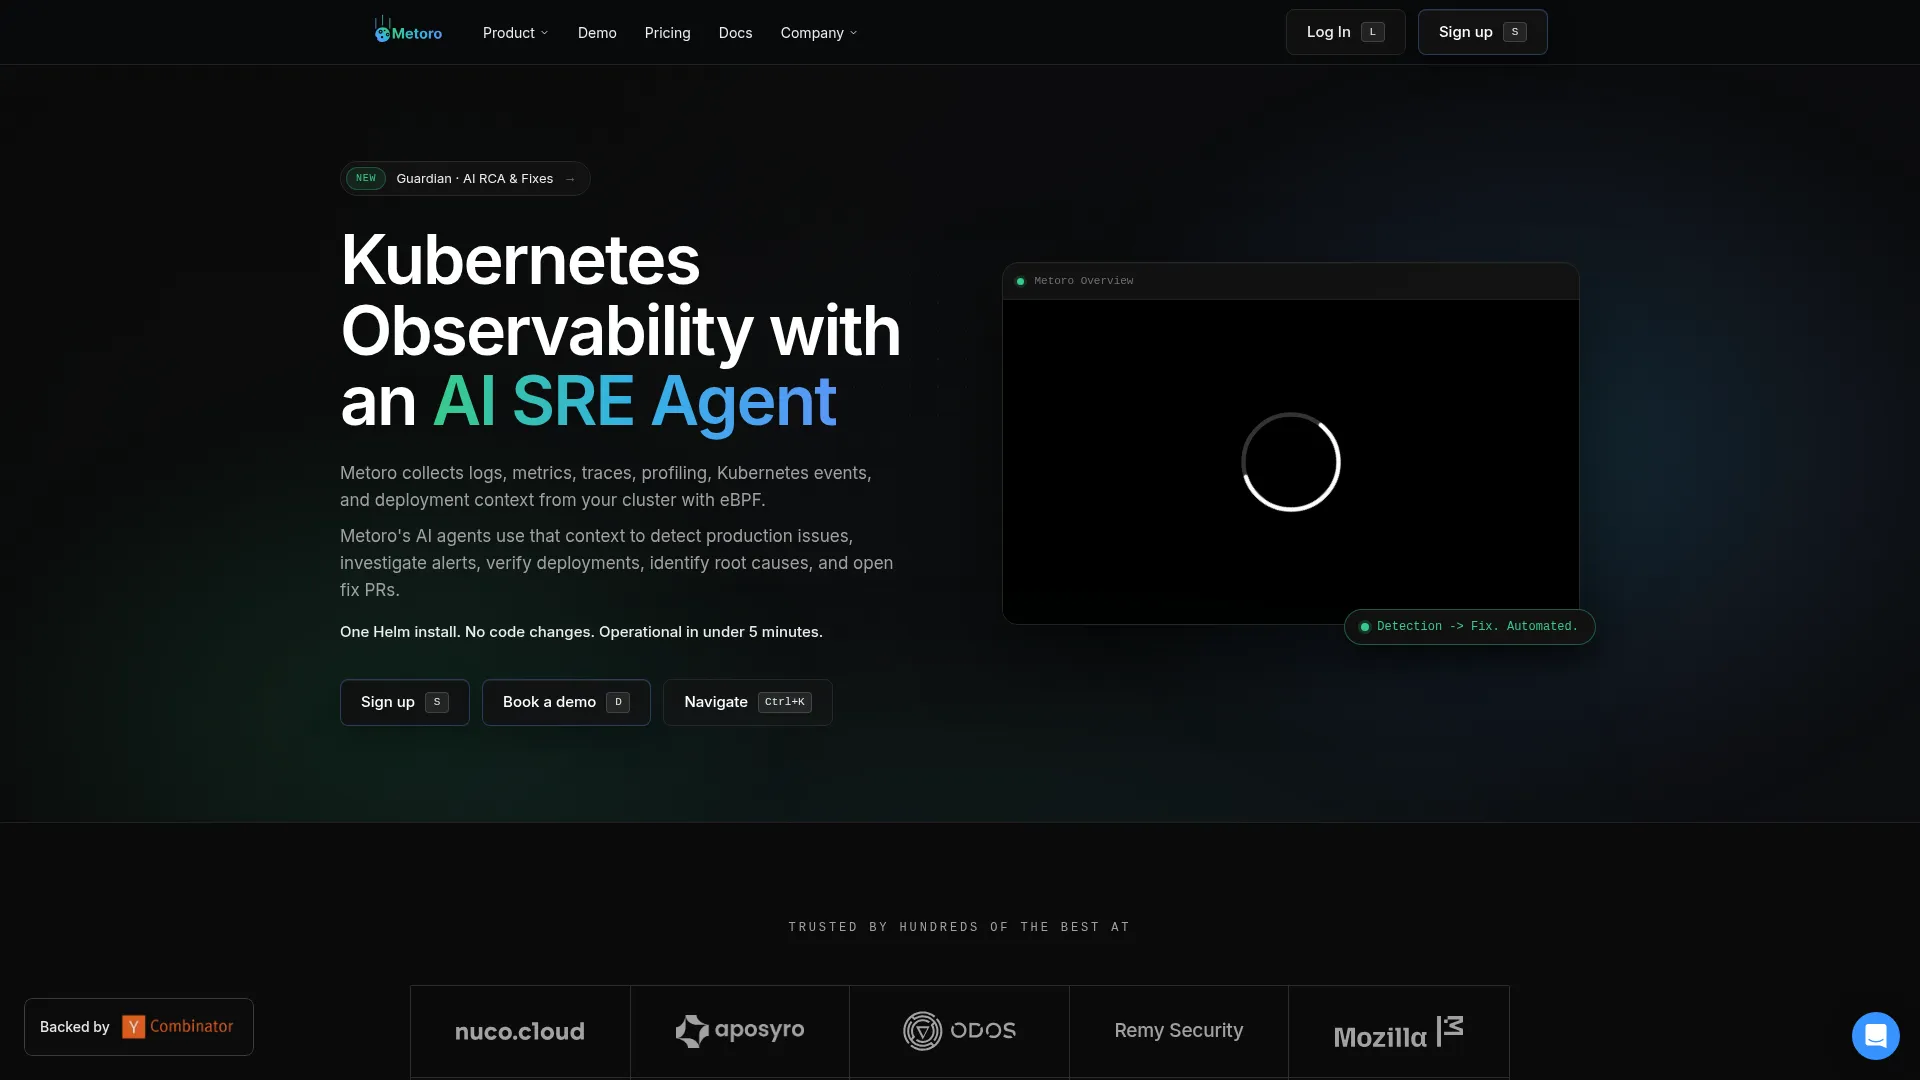1920x1080 pixels.
Task: Open the Navigate command palette button
Action: point(748,702)
